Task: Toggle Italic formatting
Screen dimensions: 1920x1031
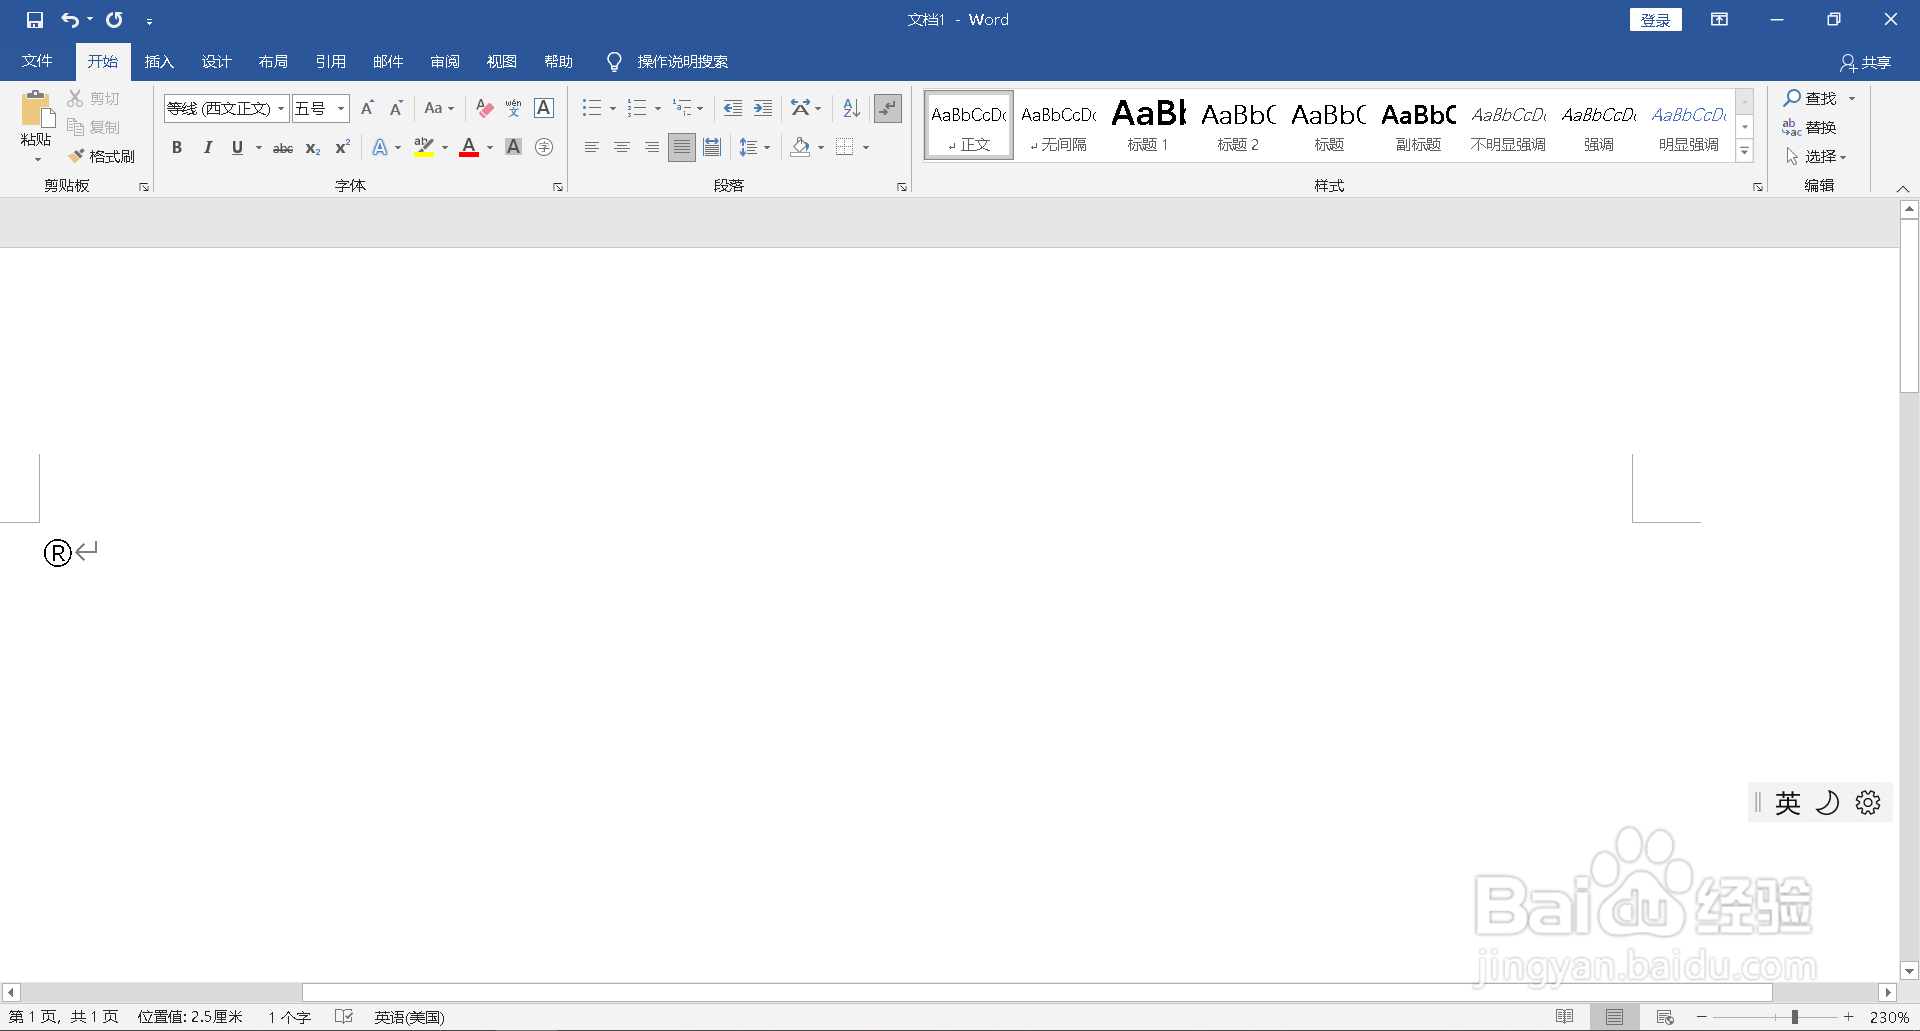Action: point(207,147)
